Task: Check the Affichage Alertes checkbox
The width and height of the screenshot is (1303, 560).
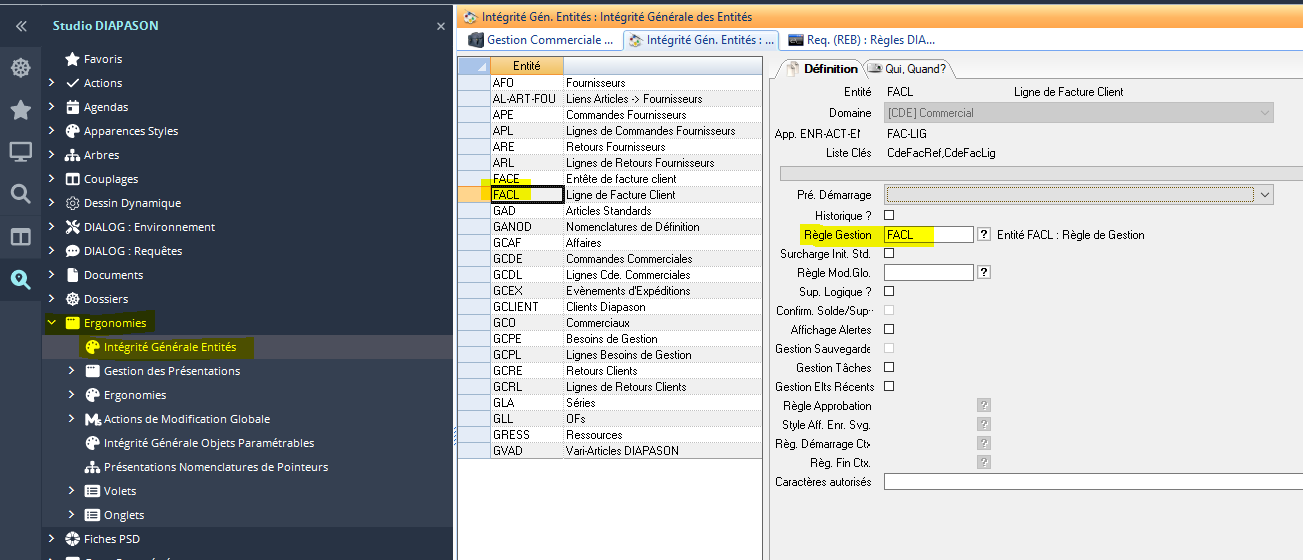Action: pos(889,329)
